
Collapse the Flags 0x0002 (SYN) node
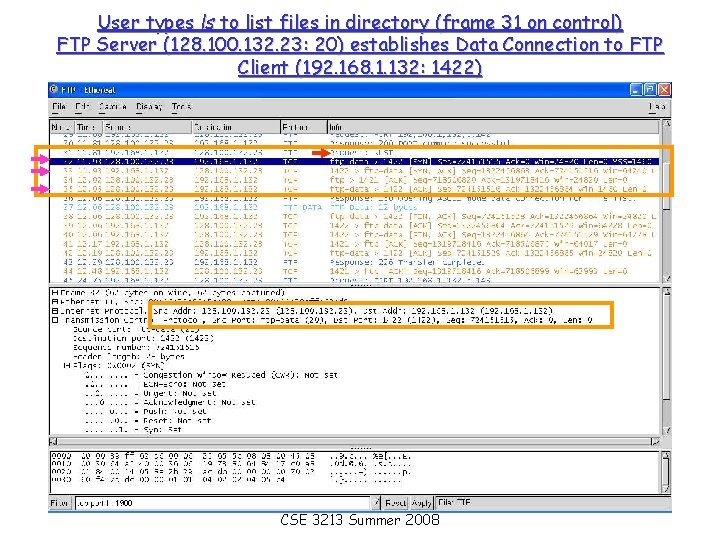tap(67, 366)
